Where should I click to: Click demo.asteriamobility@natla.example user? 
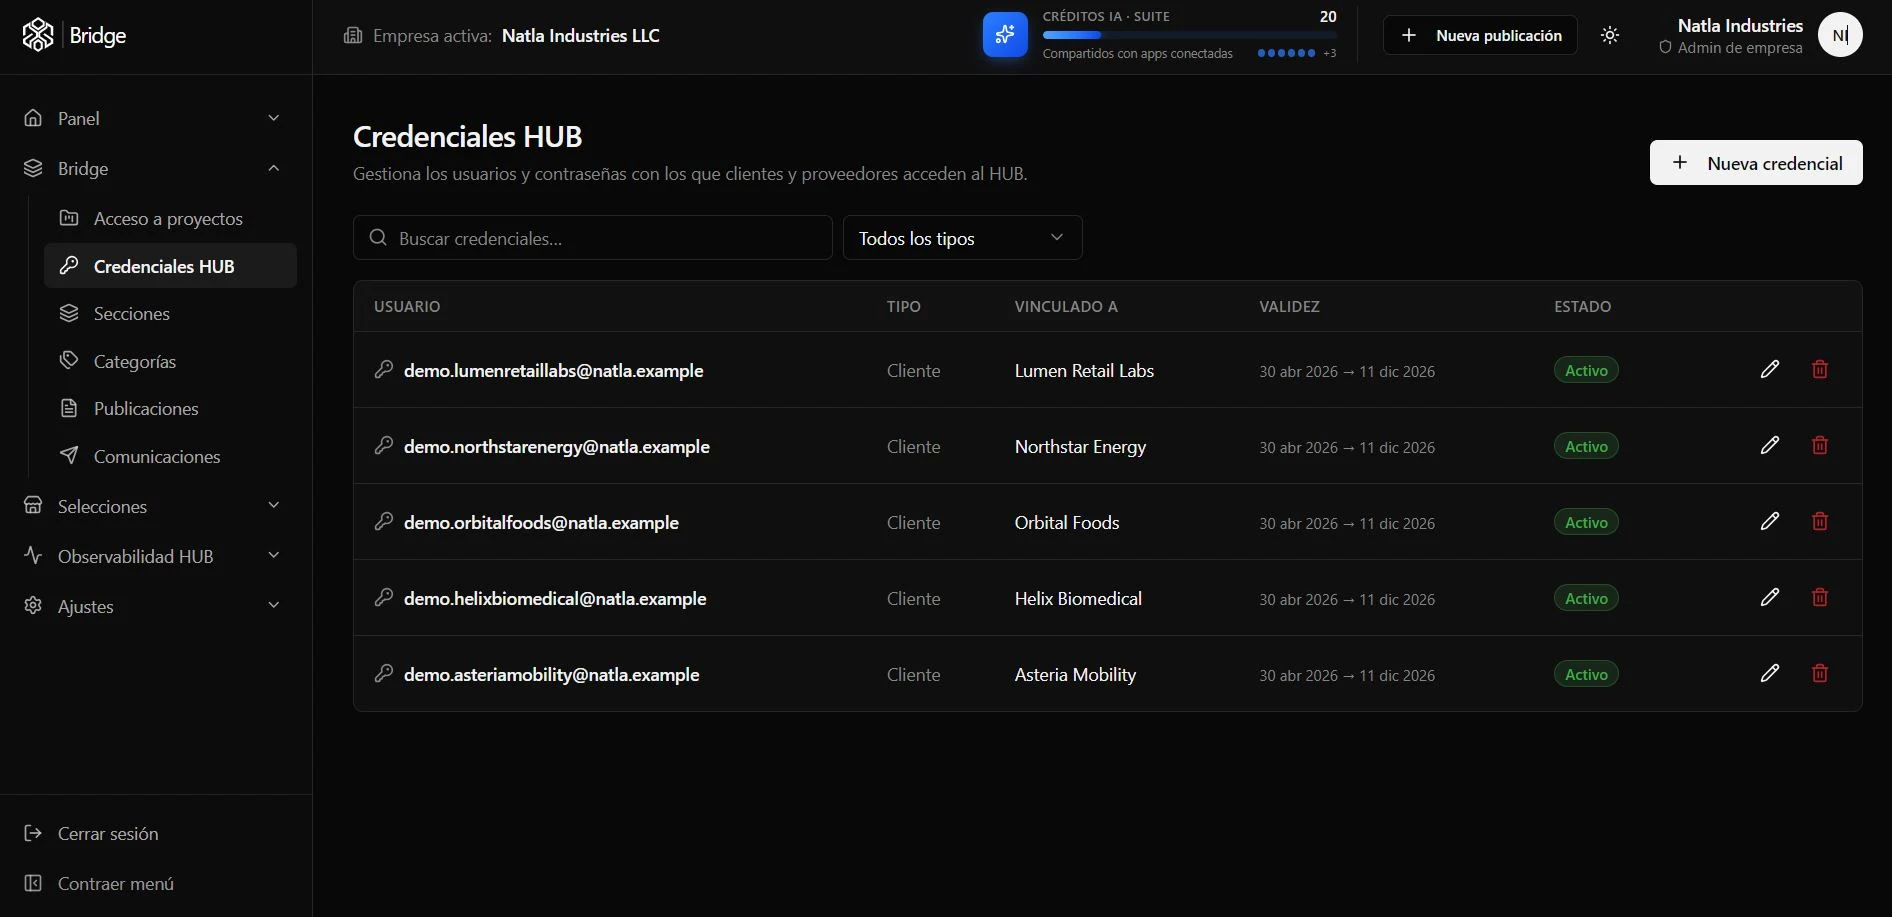(551, 674)
